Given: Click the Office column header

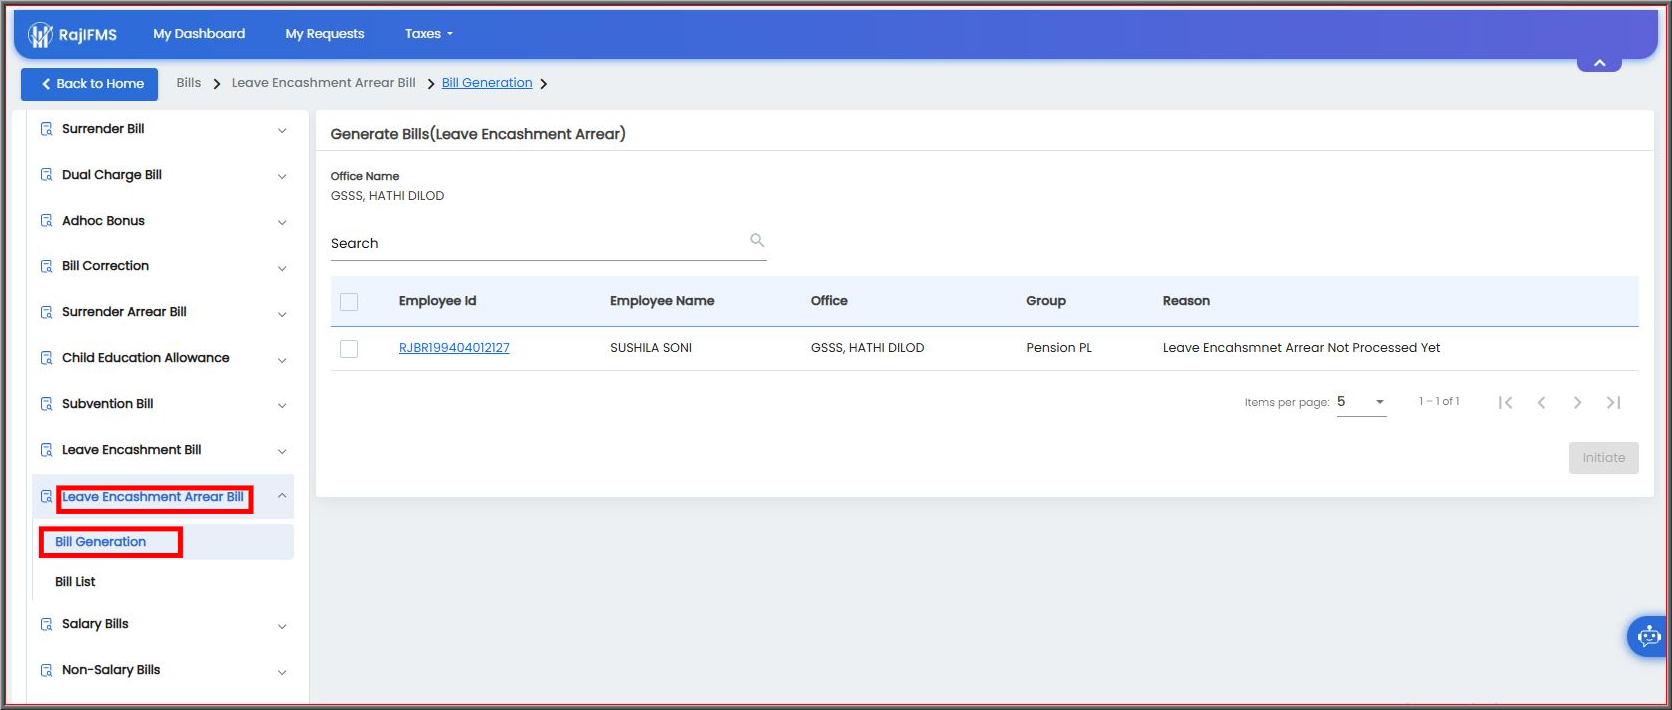Looking at the screenshot, I should click(x=829, y=301).
